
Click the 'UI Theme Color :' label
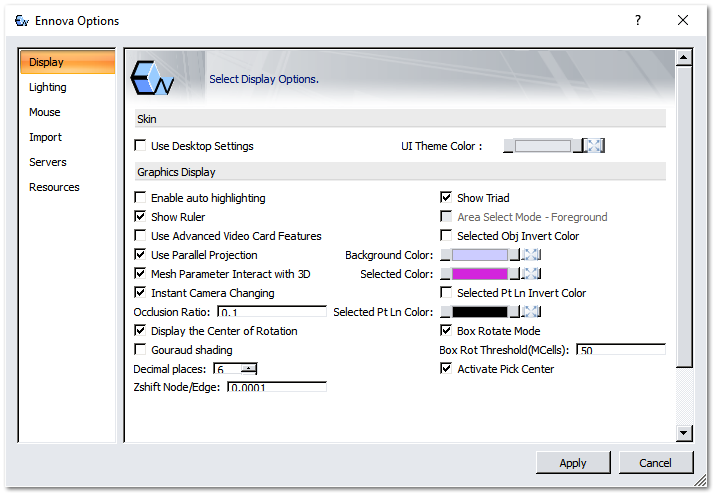442,146
